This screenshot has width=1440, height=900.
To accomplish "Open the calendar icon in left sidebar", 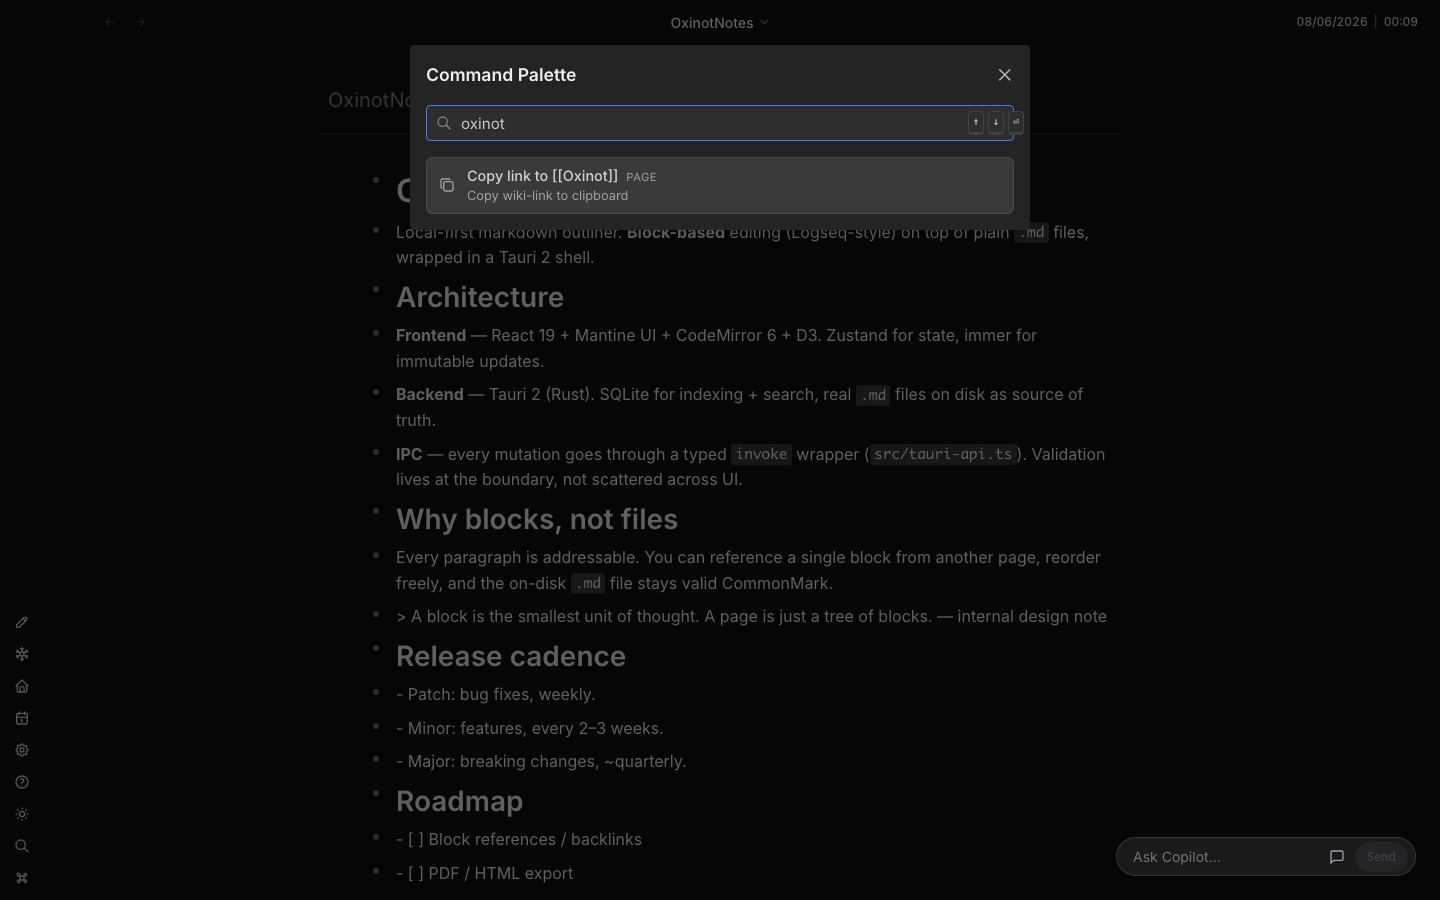I will [x=22, y=718].
